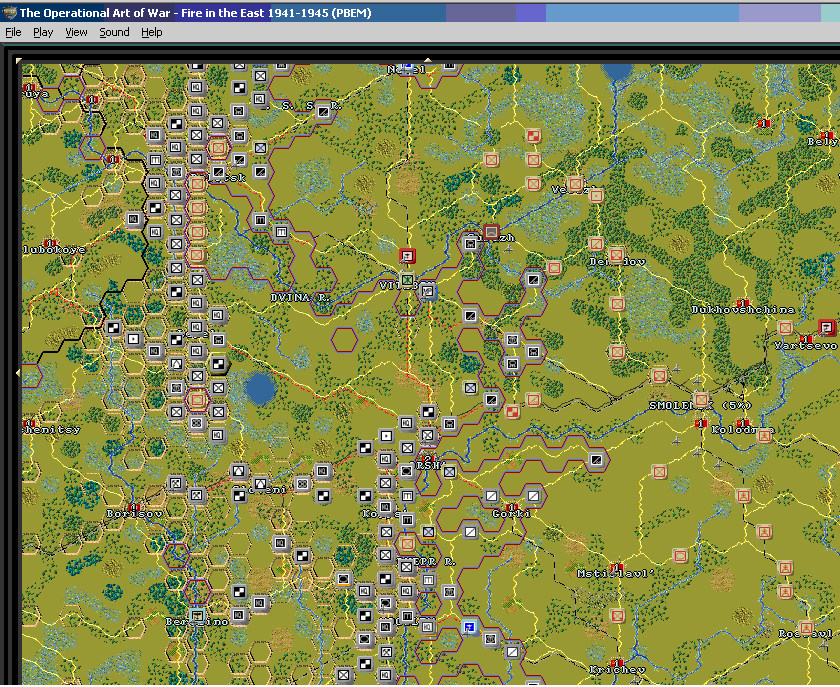Viewport: 840px width, 687px height.
Task: Select the gray motorized counter at eastern salient tip
Action: (596, 459)
